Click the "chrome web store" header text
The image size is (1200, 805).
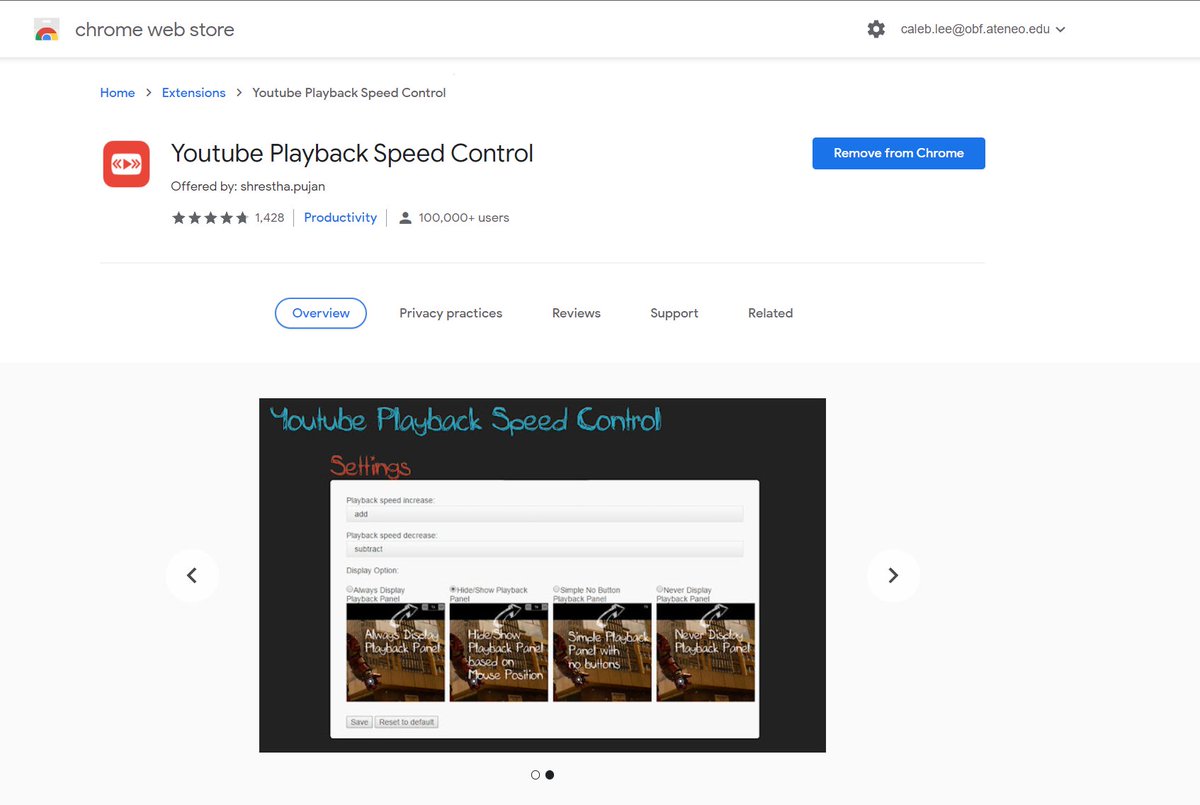155,30
